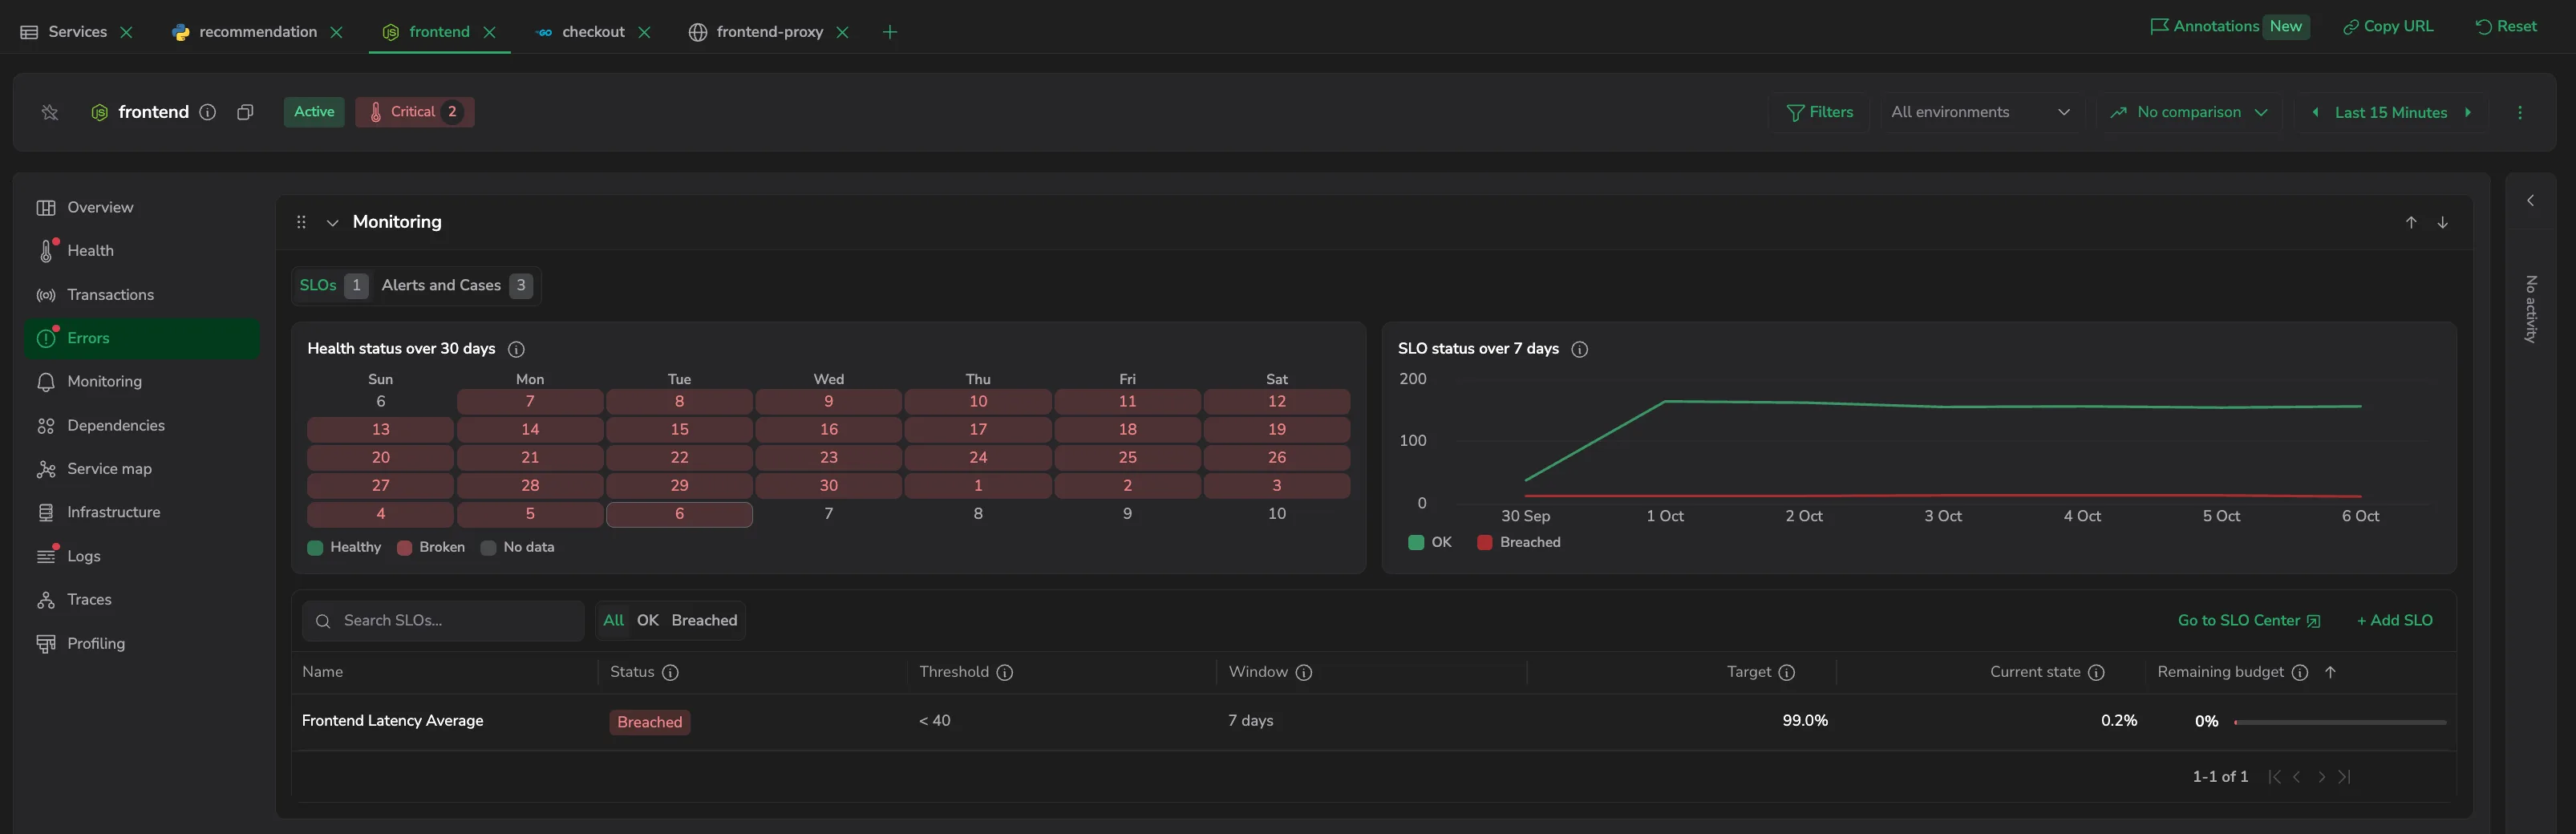Show SLO status over 7 days info
2576x834 pixels.
(1580, 349)
